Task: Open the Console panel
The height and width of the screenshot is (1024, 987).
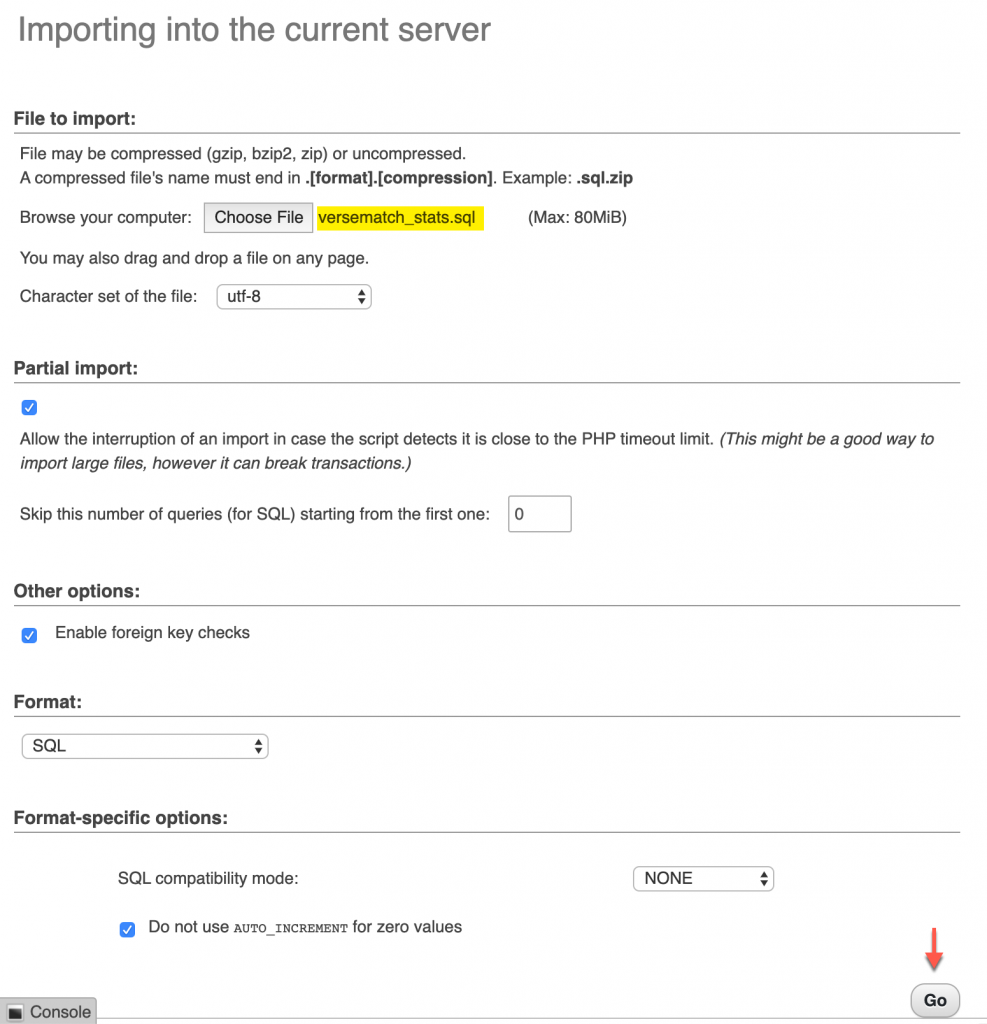Action: 48,1012
